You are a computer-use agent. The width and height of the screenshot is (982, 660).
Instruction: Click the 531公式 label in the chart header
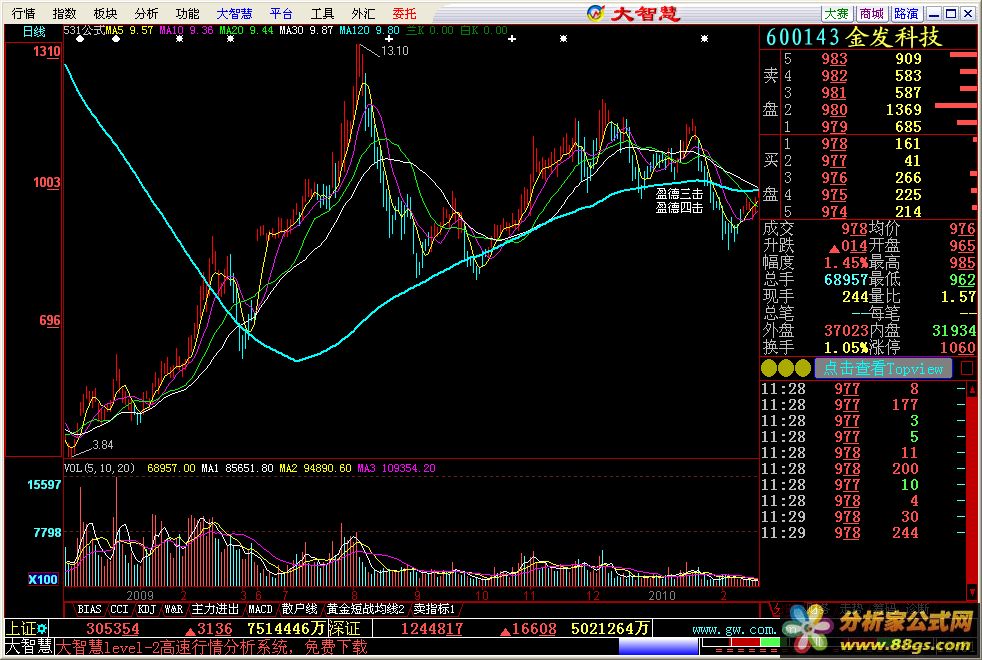(84, 30)
